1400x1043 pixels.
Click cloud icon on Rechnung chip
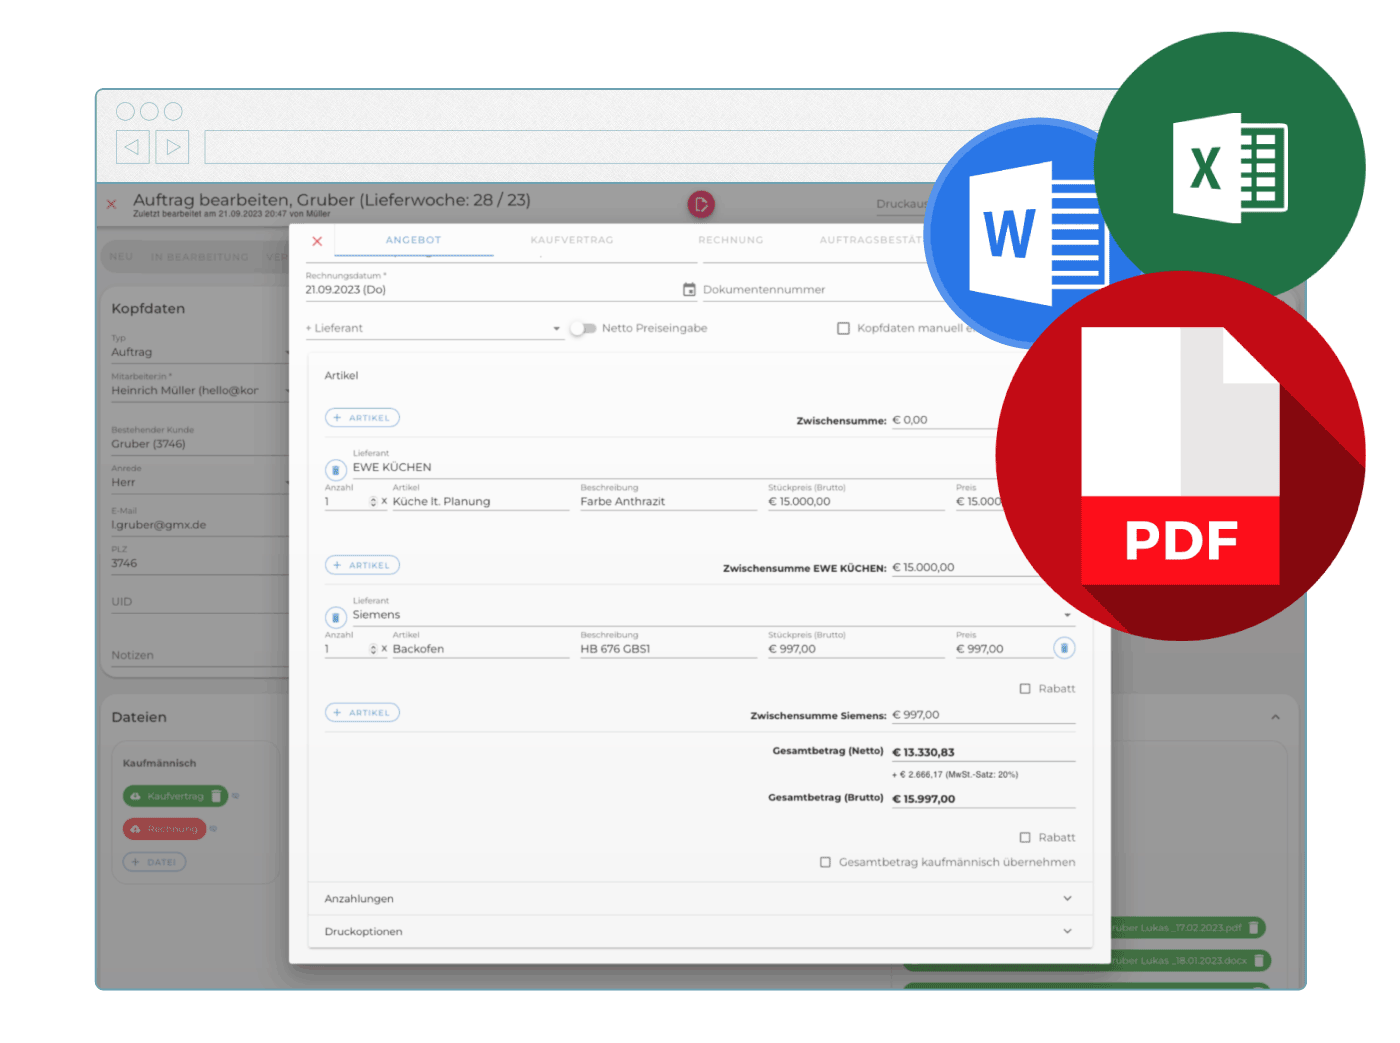(135, 829)
